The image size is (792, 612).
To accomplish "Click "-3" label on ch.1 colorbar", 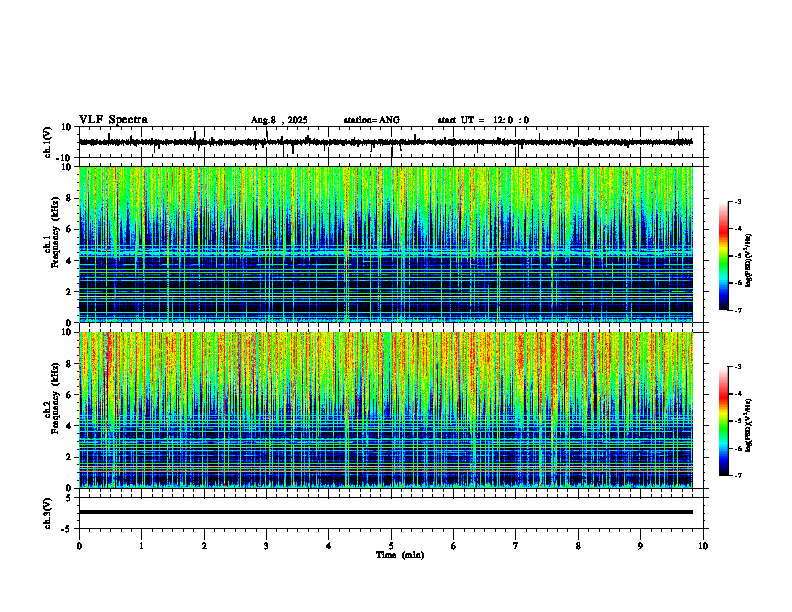I will click(738, 201).
